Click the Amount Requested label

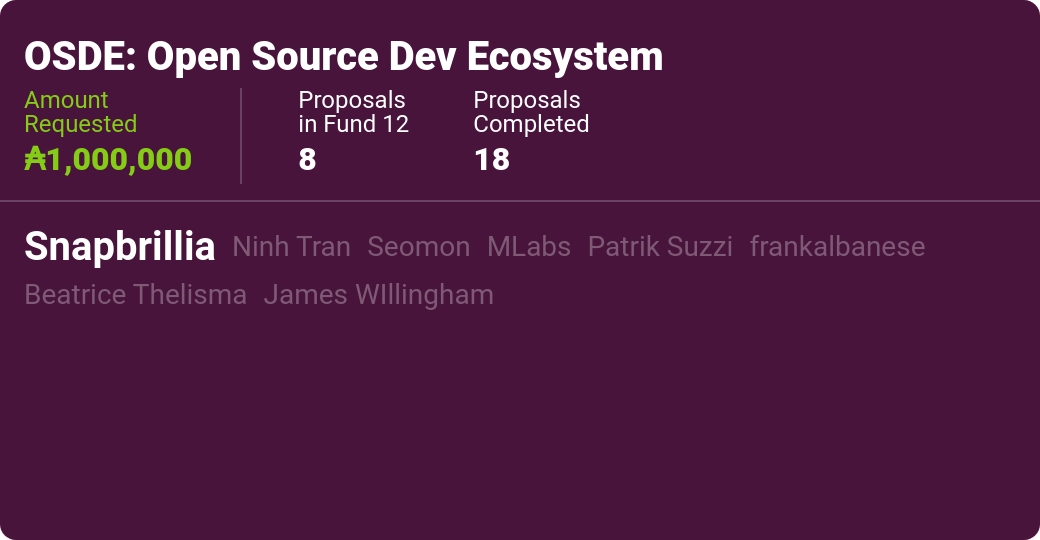[81, 111]
